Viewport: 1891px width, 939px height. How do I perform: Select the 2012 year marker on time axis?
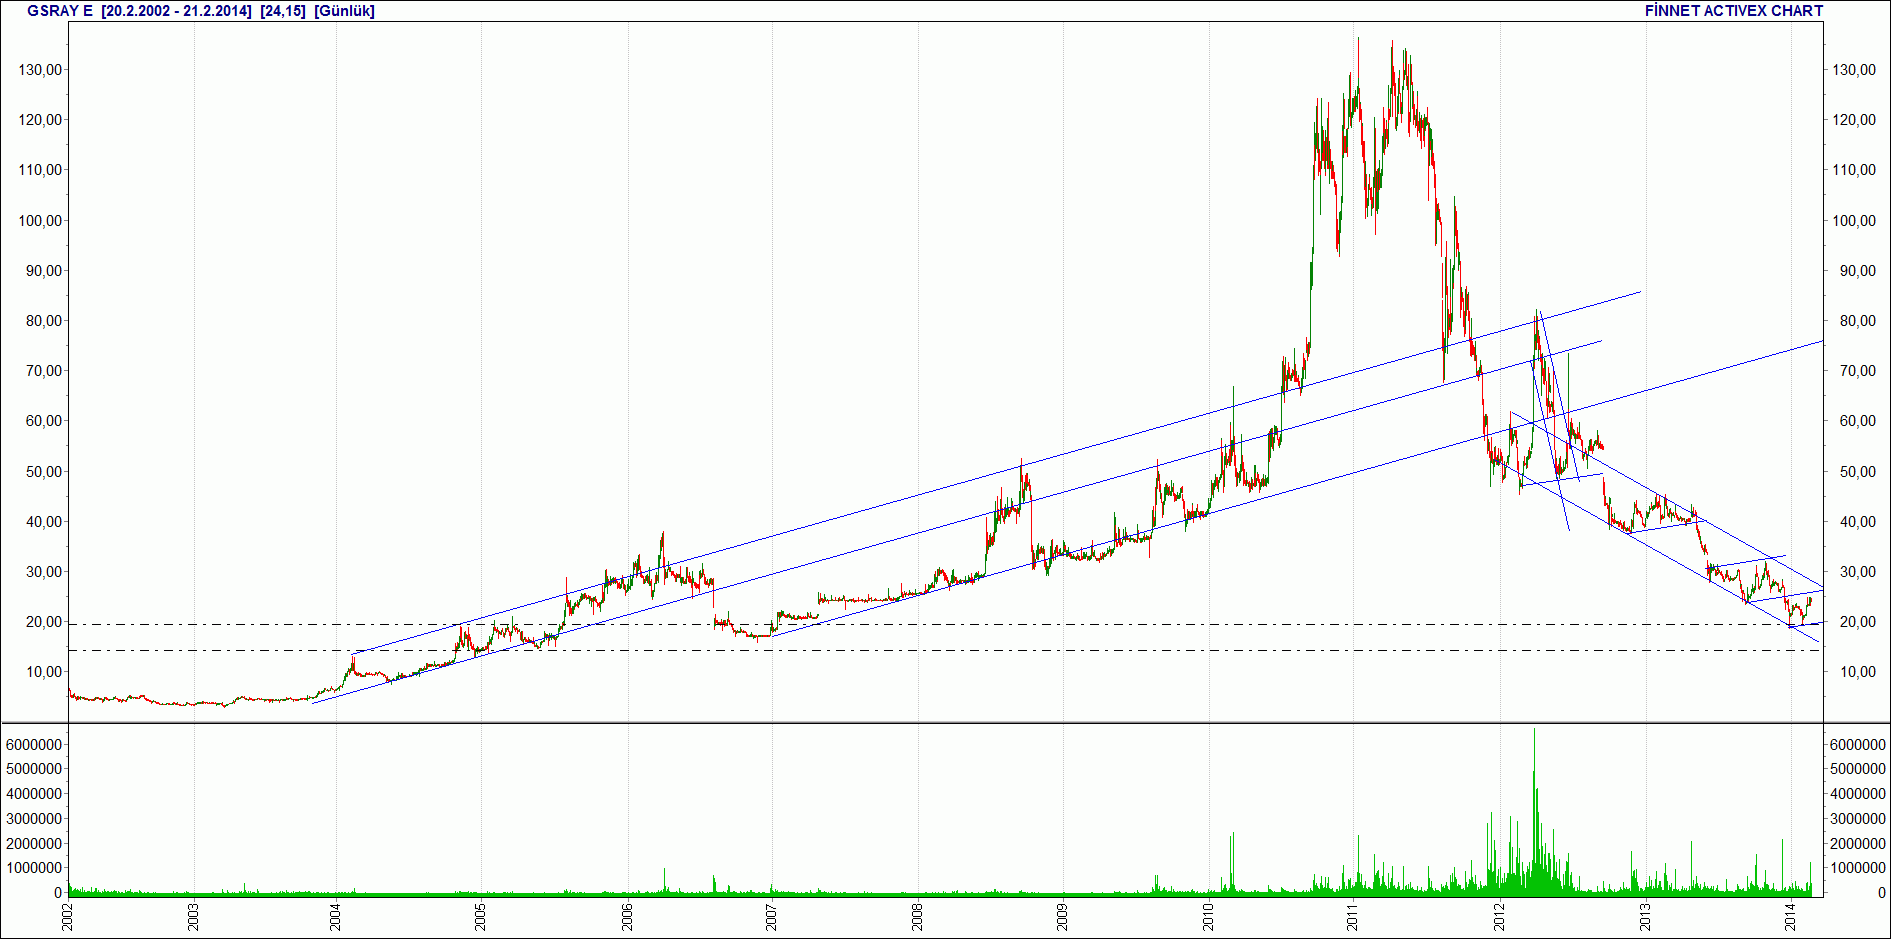coord(1500,917)
